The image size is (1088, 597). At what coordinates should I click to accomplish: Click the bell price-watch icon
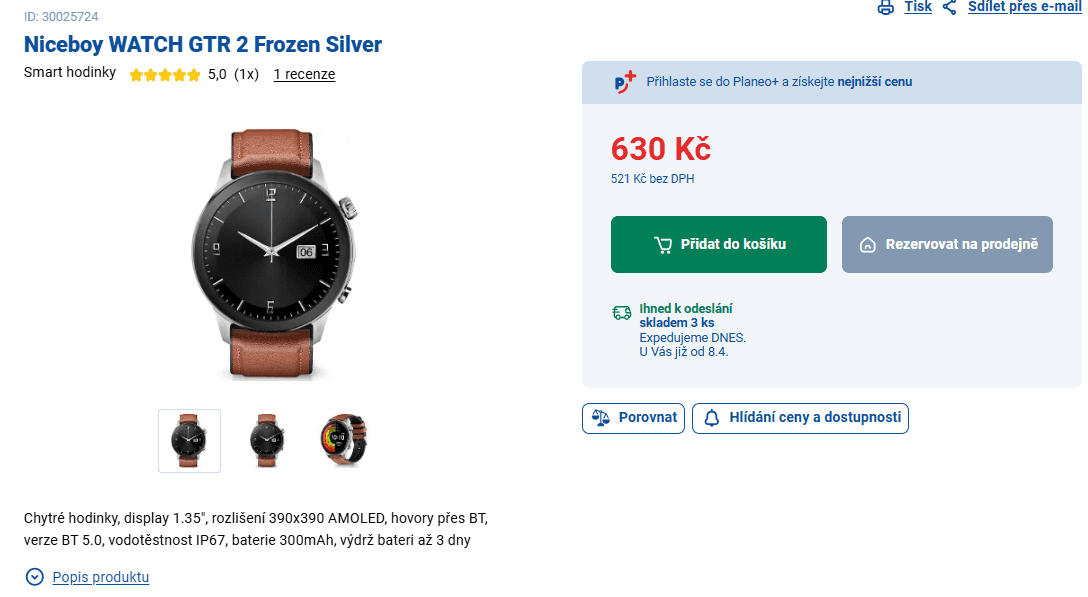[712, 418]
